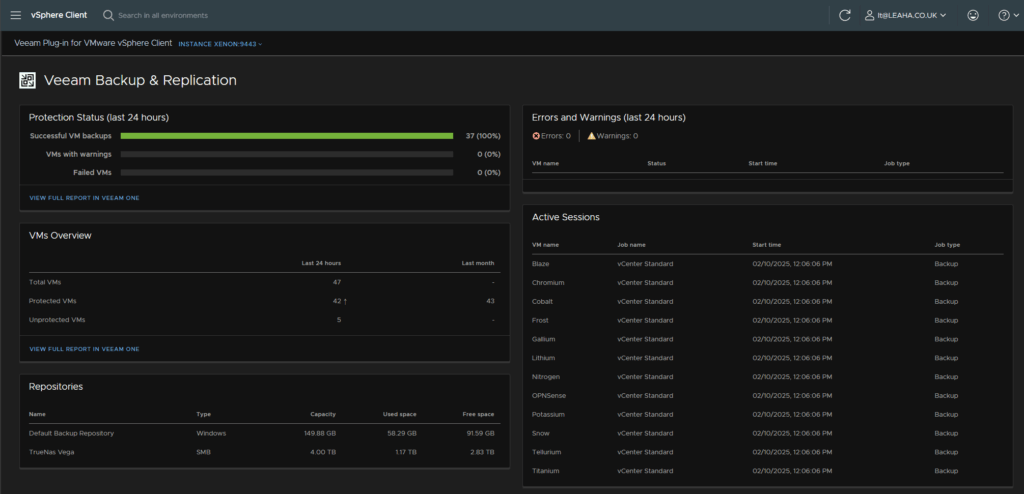
Task: Click the Protected VMs up arrow indicator
Action: (x=345, y=301)
